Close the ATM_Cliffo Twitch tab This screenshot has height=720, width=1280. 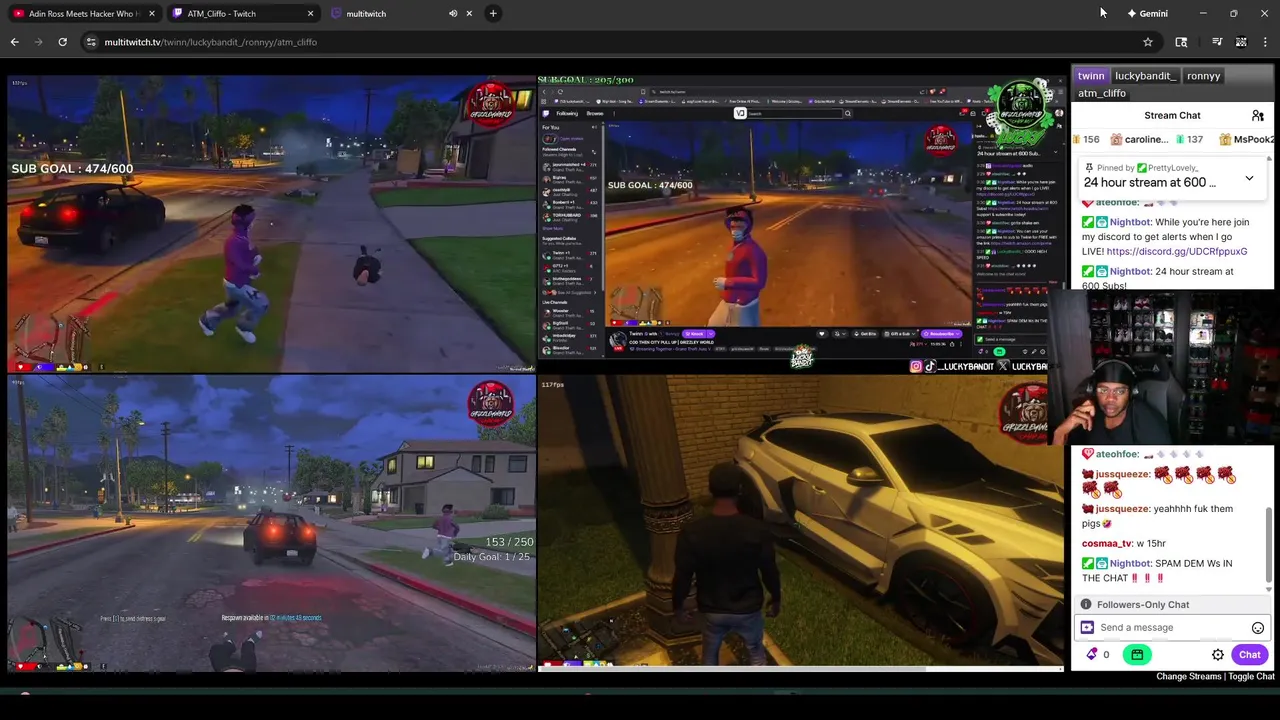pos(310,14)
